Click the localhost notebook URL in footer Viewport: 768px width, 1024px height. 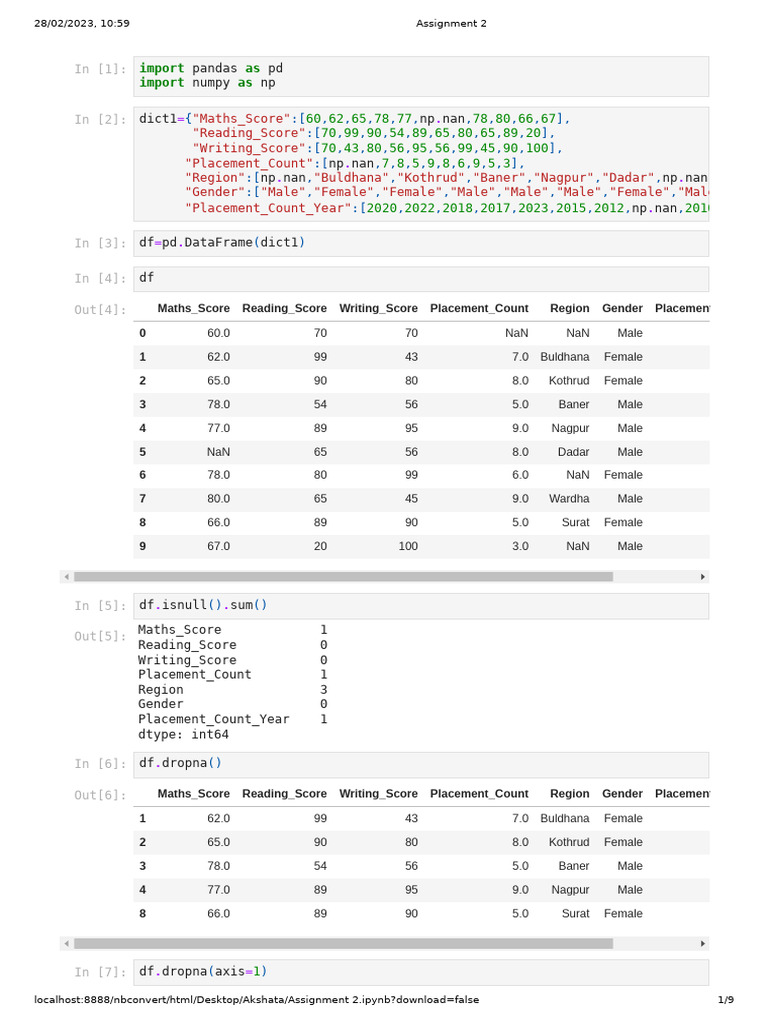click(257, 999)
